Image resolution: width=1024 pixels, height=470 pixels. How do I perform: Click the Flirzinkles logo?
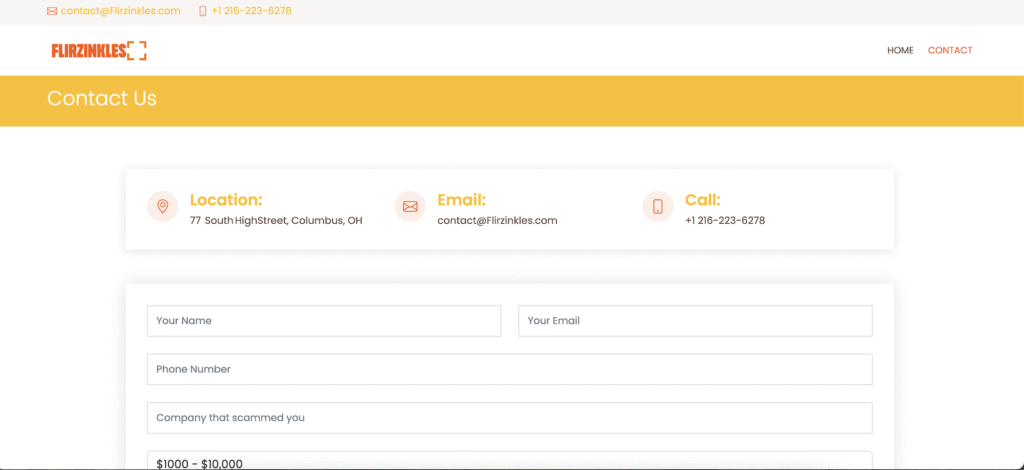[99, 50]
